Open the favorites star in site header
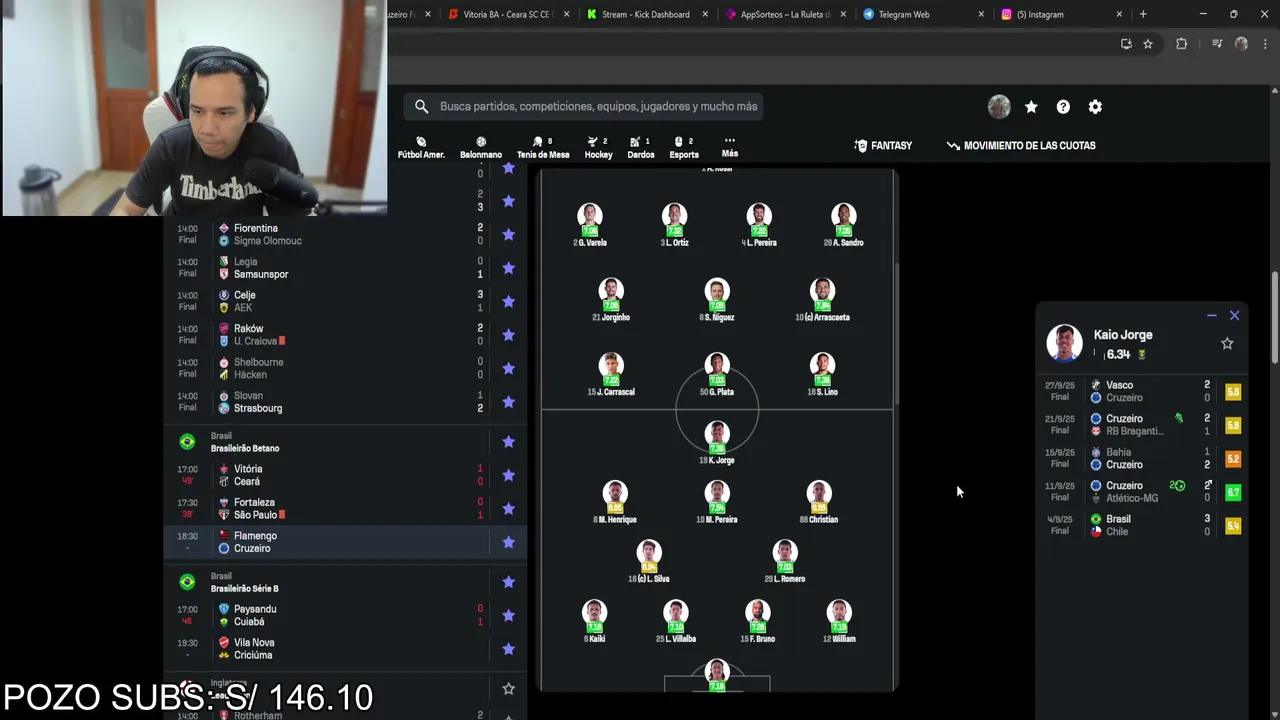The width and height of the screenshot is (1280, 720). pyautogui.click(x=1031, y=107)
